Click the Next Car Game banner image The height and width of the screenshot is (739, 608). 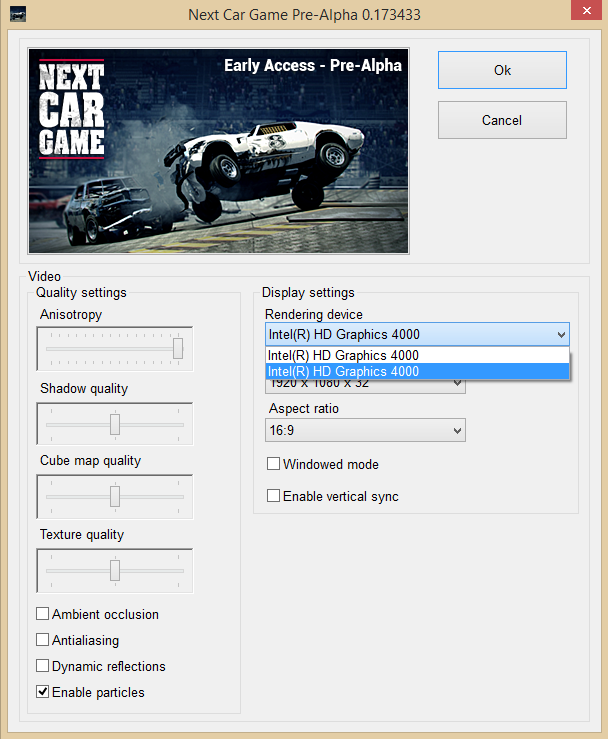click(218, 151)
